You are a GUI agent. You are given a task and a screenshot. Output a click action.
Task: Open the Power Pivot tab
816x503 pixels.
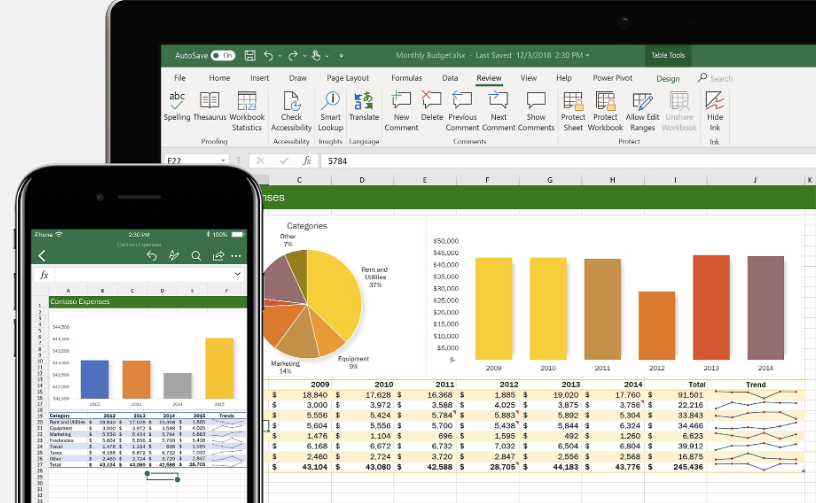[613, 78]
